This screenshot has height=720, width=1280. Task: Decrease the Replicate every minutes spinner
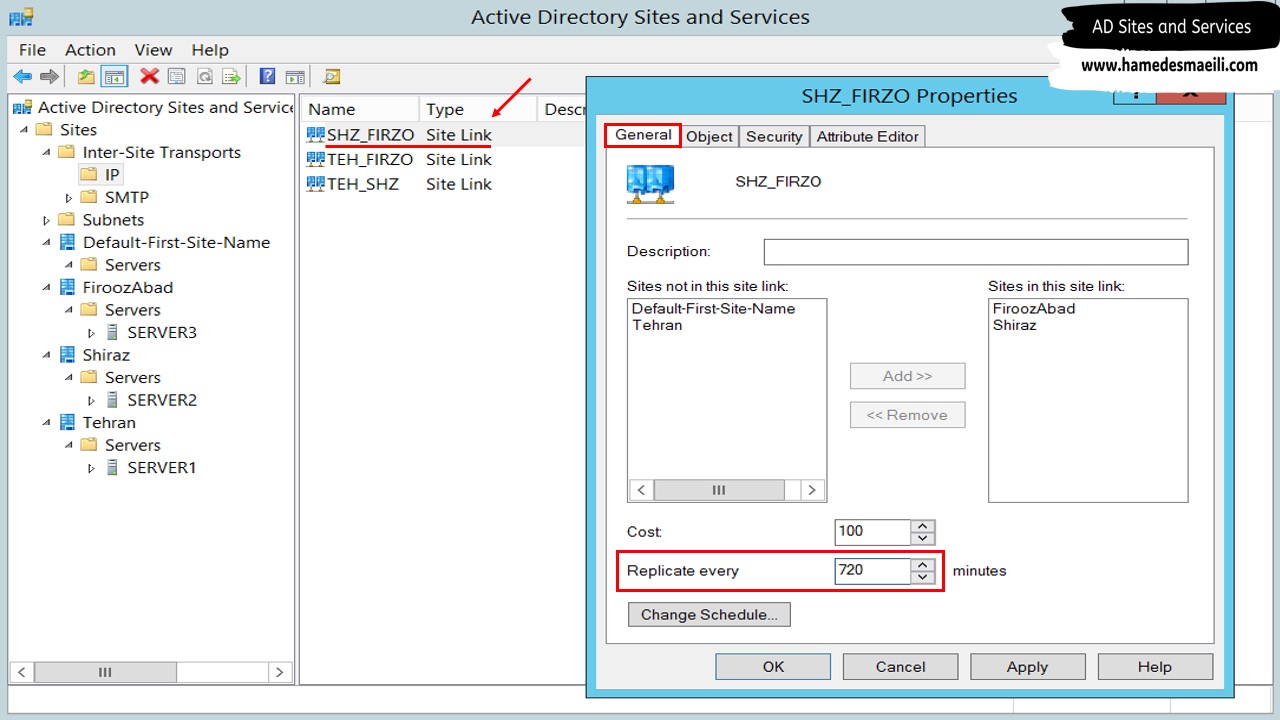924,578
